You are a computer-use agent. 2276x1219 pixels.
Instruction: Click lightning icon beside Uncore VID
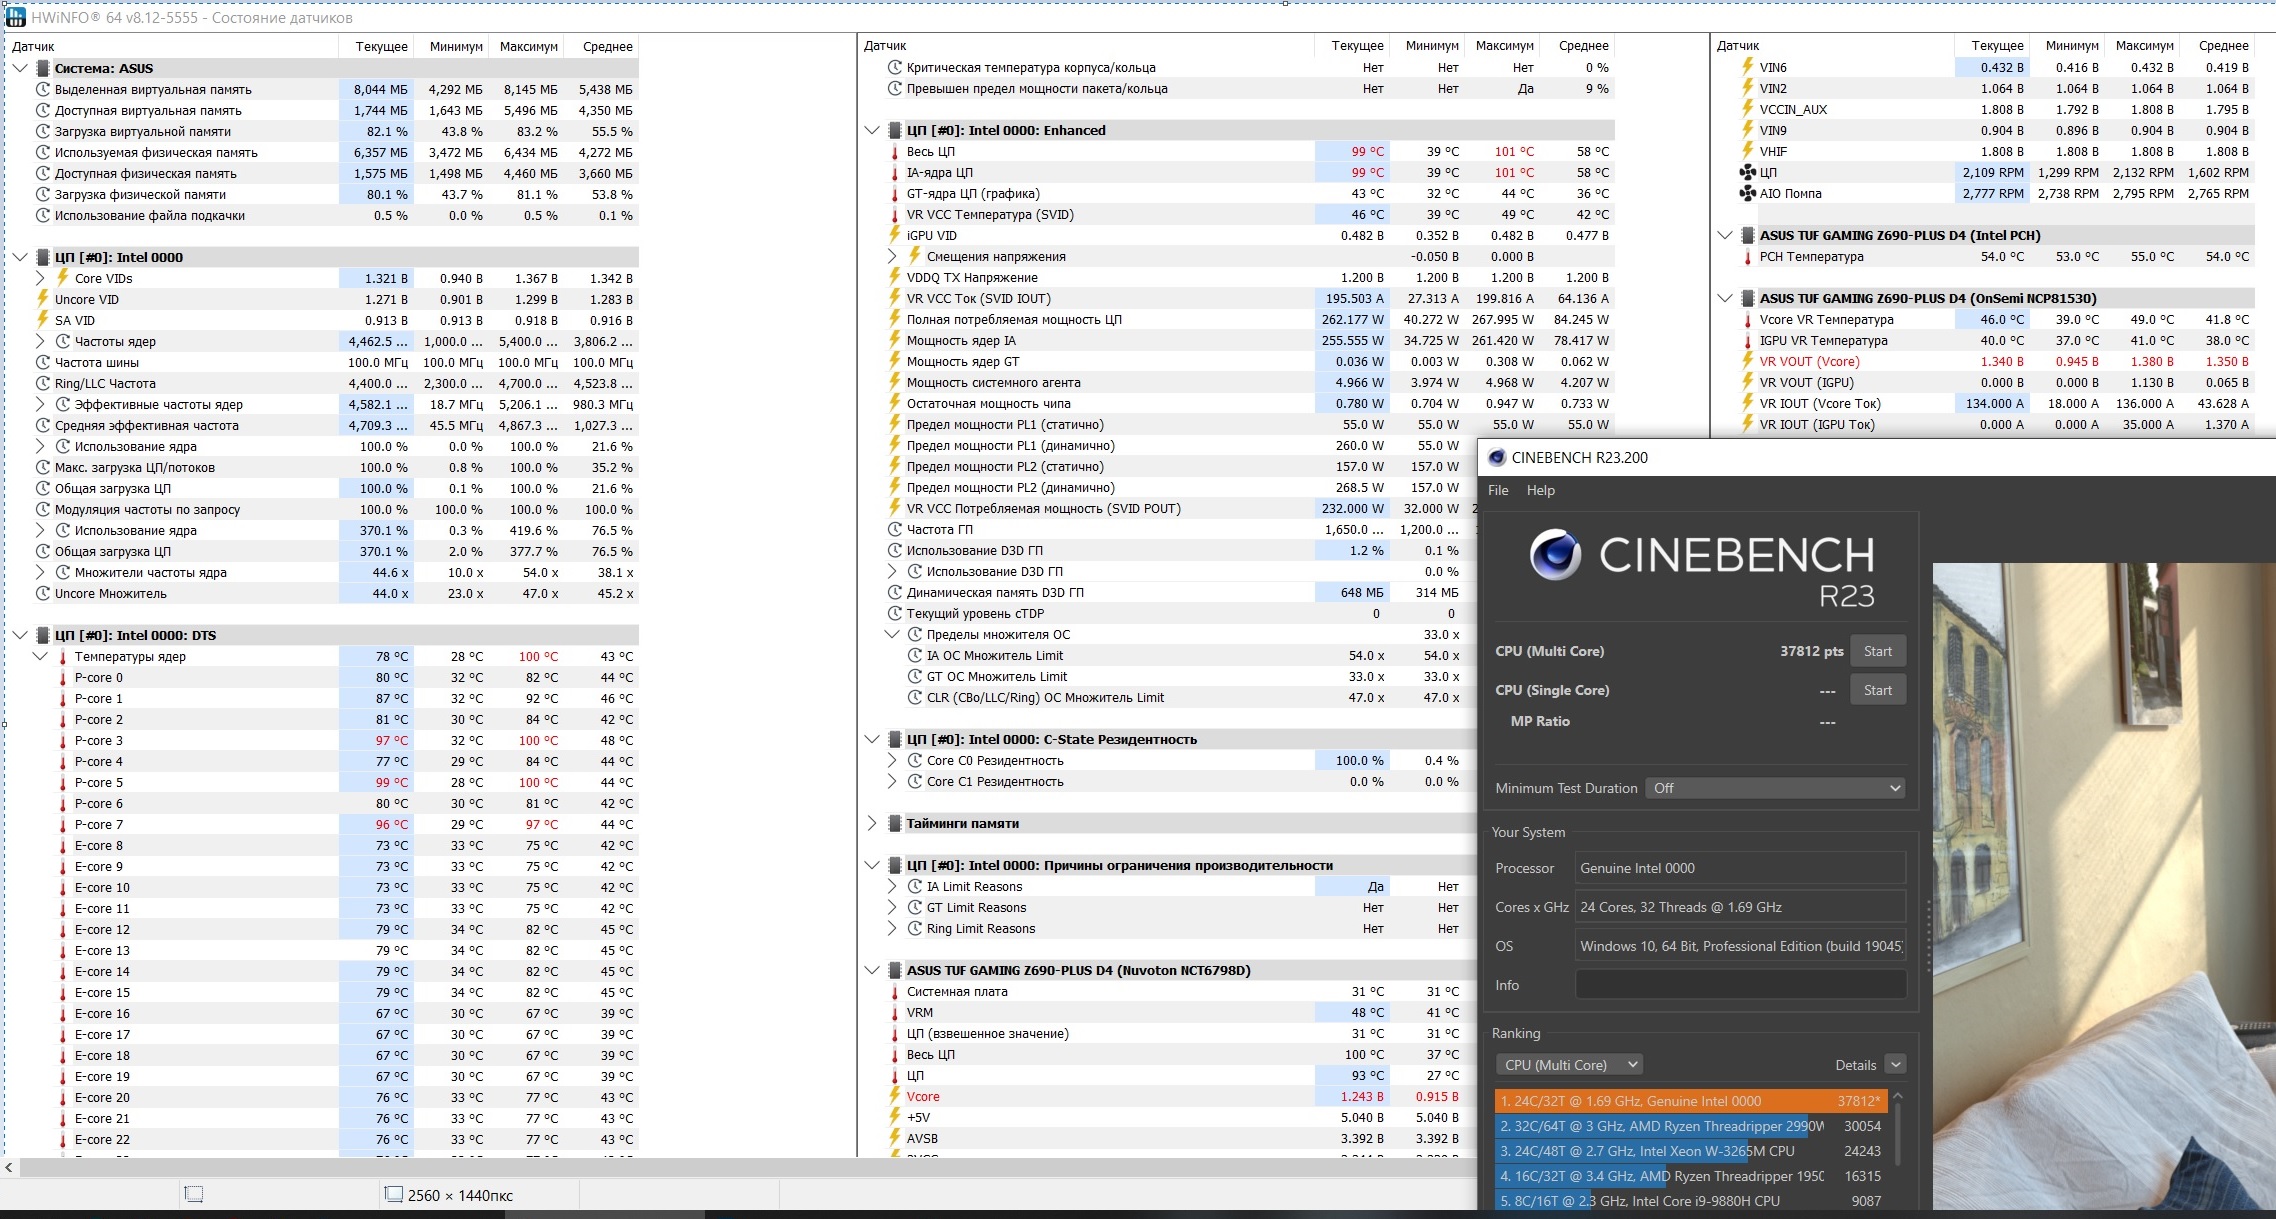(42, 299)
